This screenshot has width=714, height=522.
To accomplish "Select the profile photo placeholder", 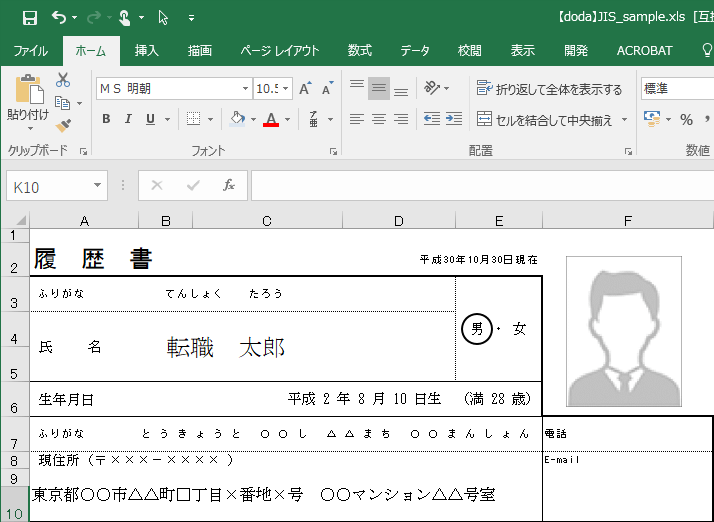I will (x=624, y=331).
